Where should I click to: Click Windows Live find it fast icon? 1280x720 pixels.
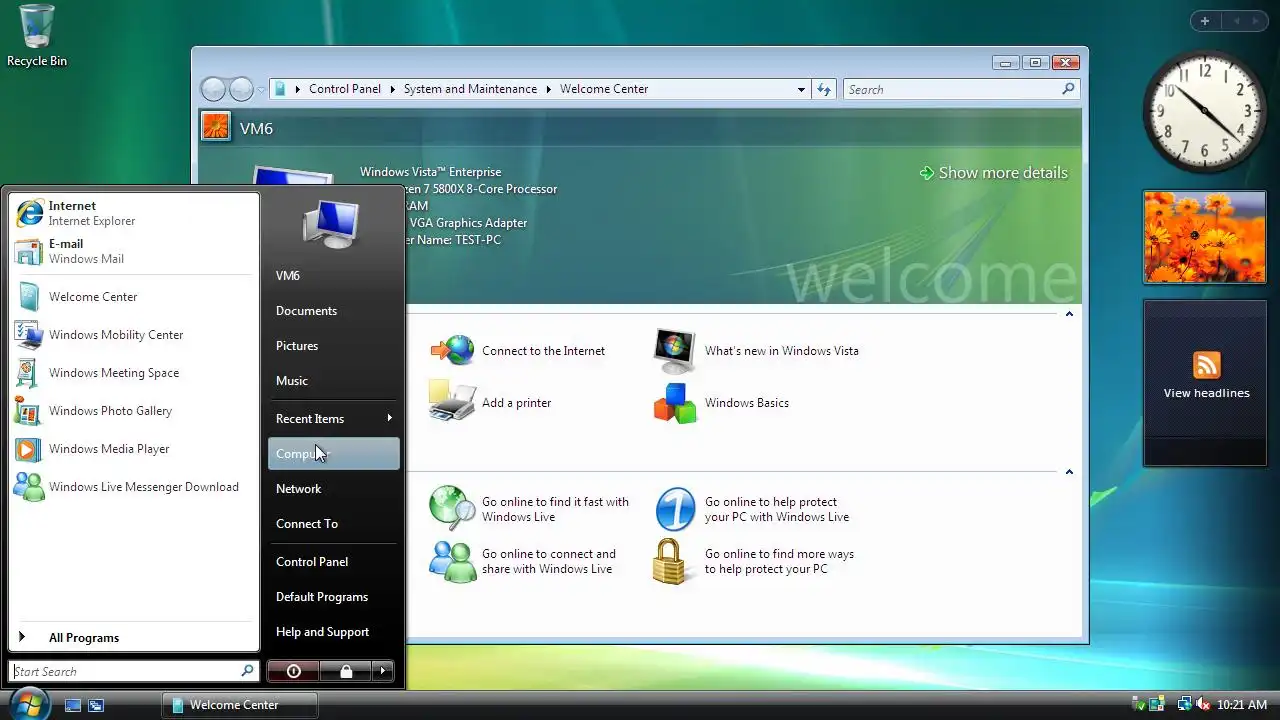[x=452, y=509]
